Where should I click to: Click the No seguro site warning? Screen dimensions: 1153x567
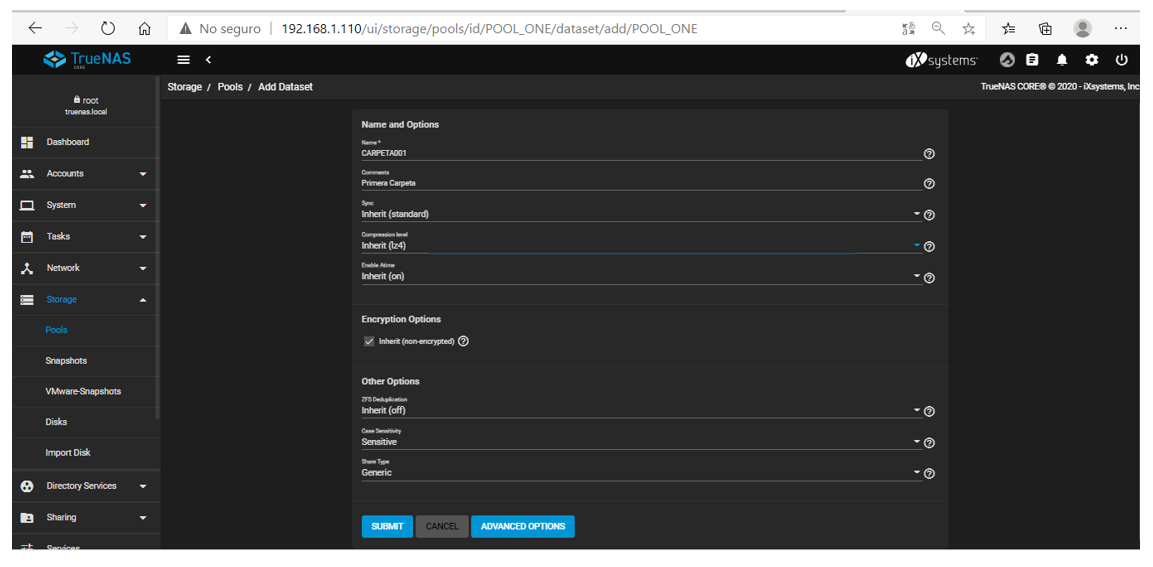pos(220,29)
